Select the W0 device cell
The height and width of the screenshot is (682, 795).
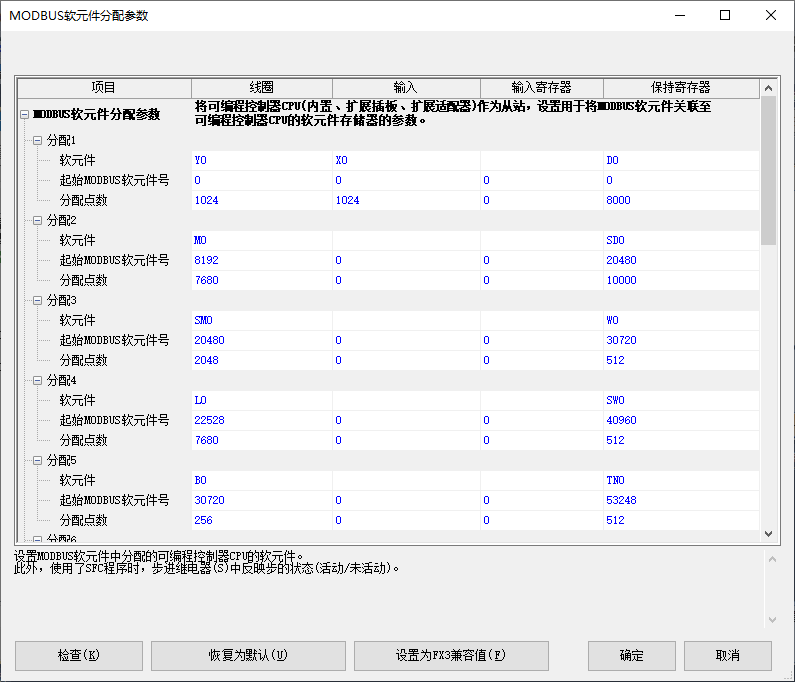pyautogui.click(x=681, y=320)
